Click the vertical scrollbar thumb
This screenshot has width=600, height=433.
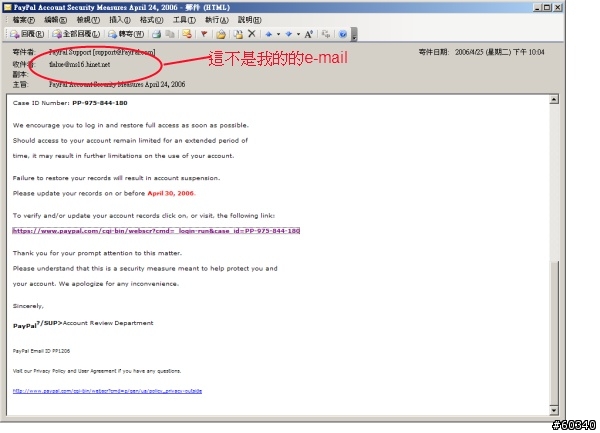554,332
